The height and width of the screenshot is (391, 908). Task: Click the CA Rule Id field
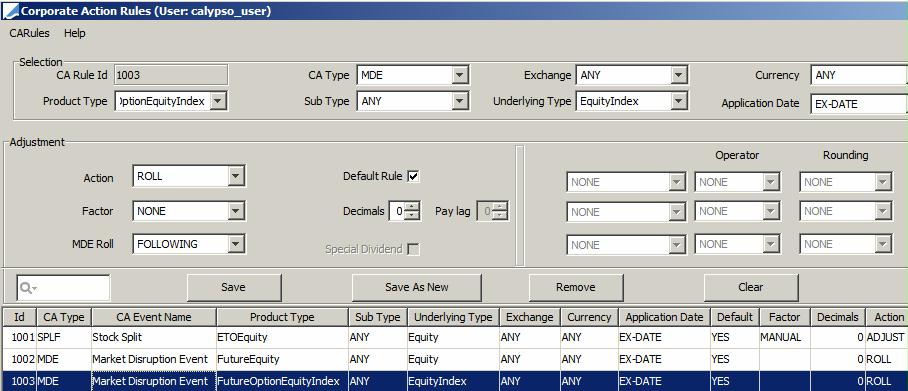(171, 75)
